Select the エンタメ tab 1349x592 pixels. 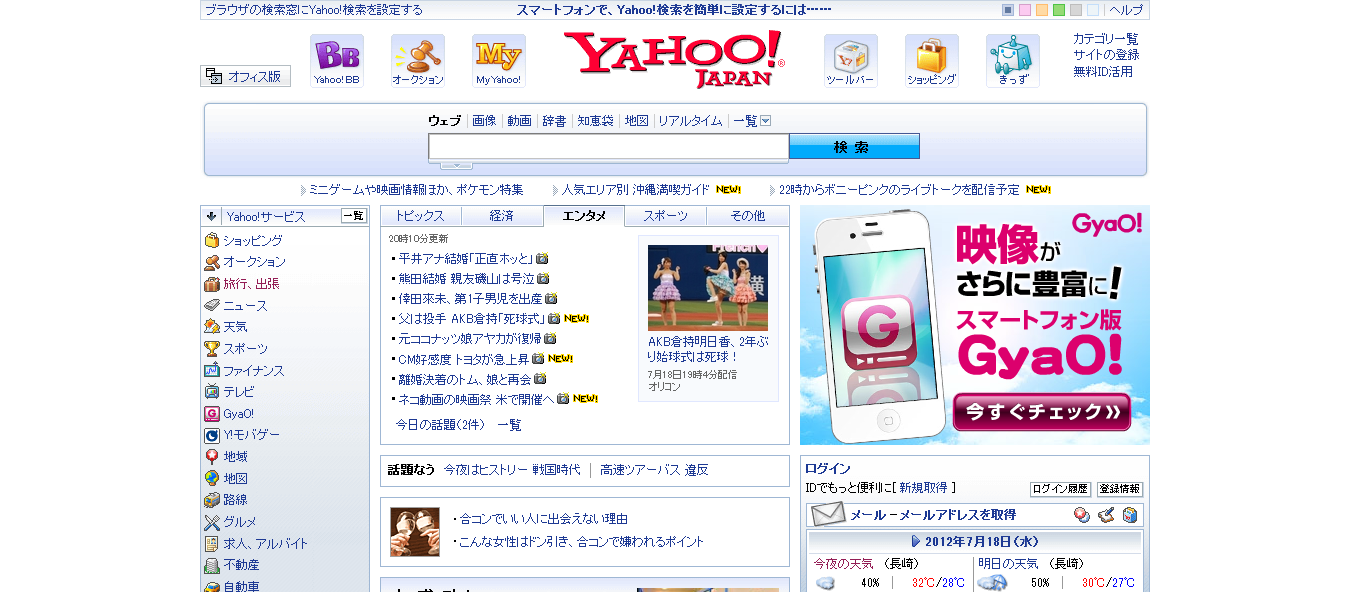[584, 216]
